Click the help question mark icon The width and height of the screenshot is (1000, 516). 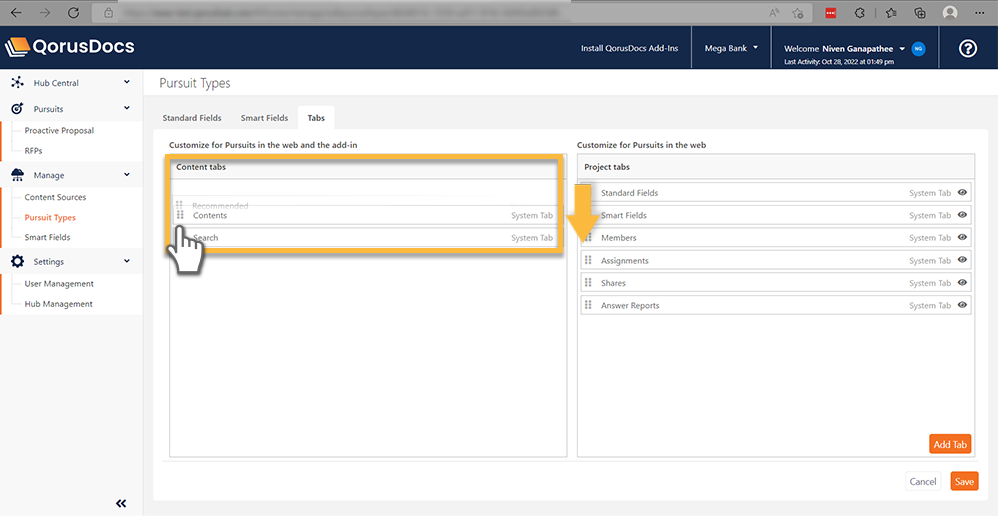coord(967,48)
